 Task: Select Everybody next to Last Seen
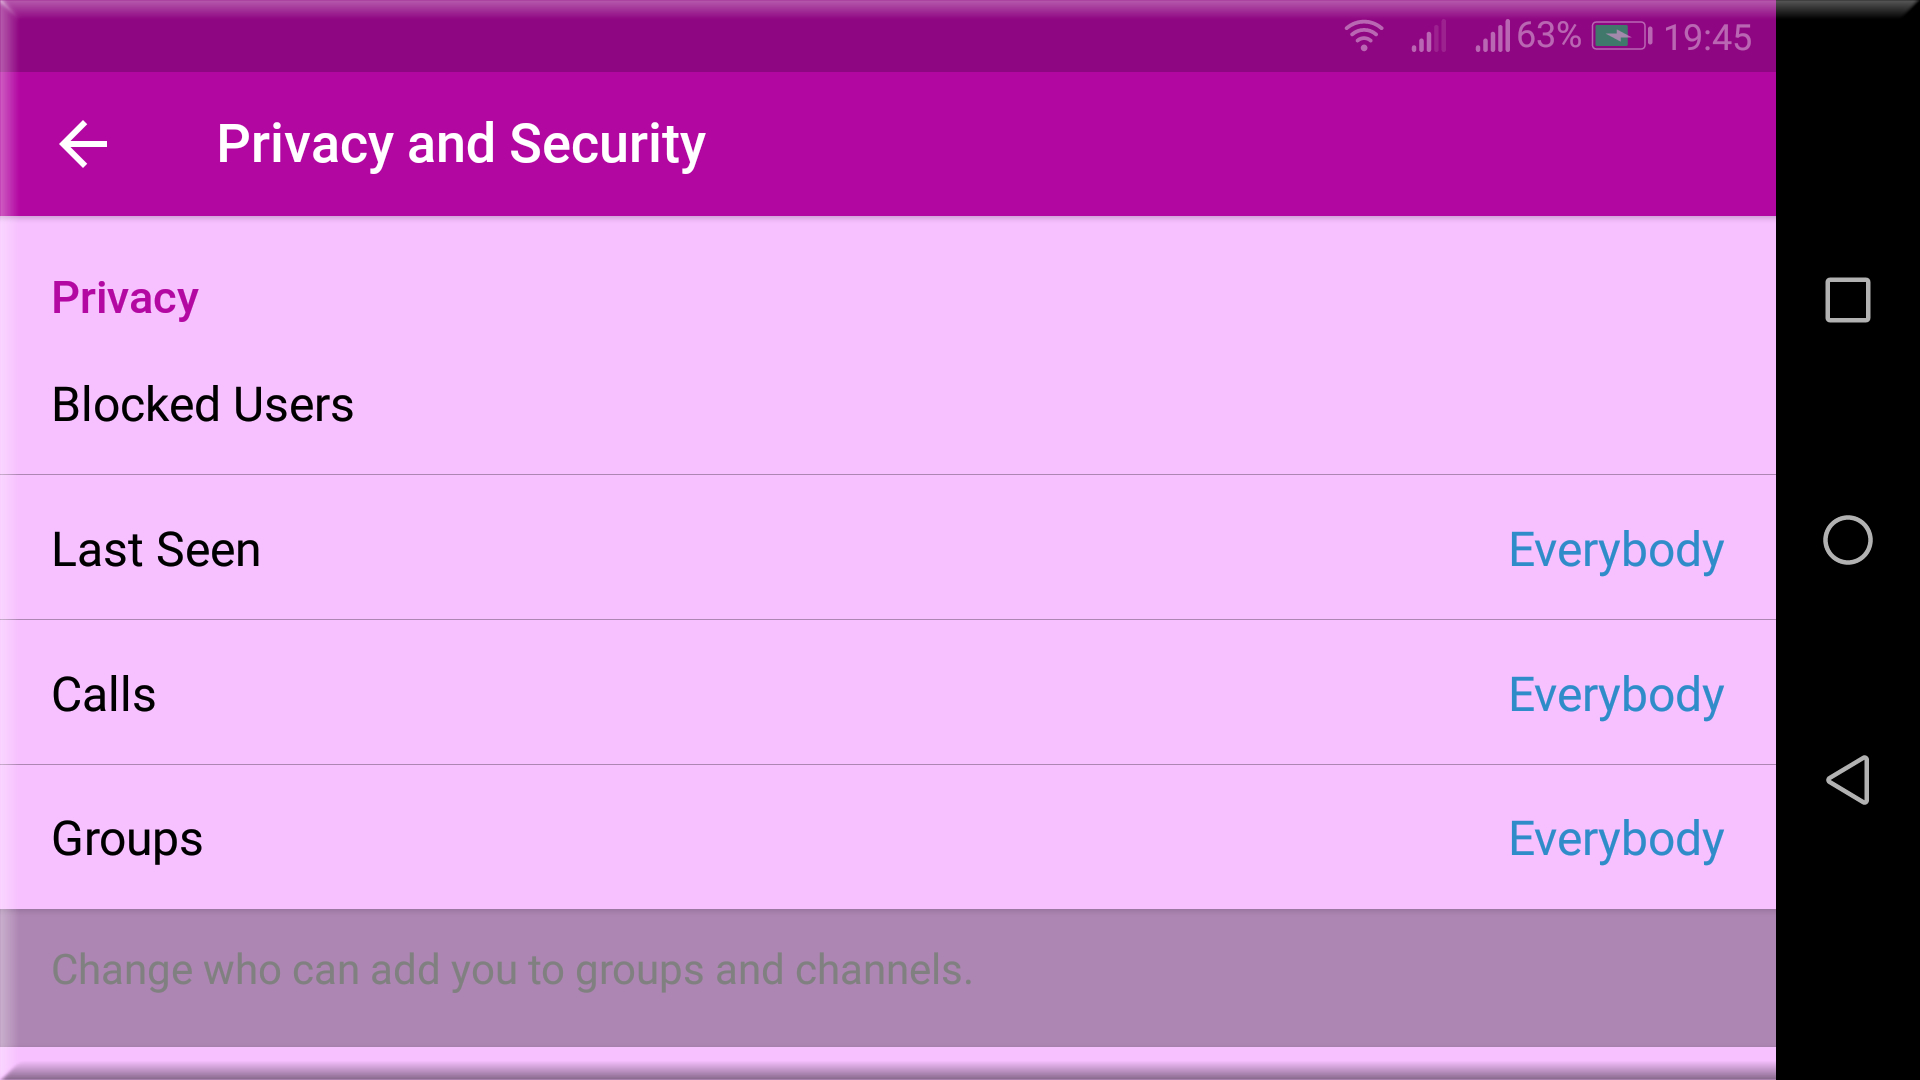coord(1616,549)
